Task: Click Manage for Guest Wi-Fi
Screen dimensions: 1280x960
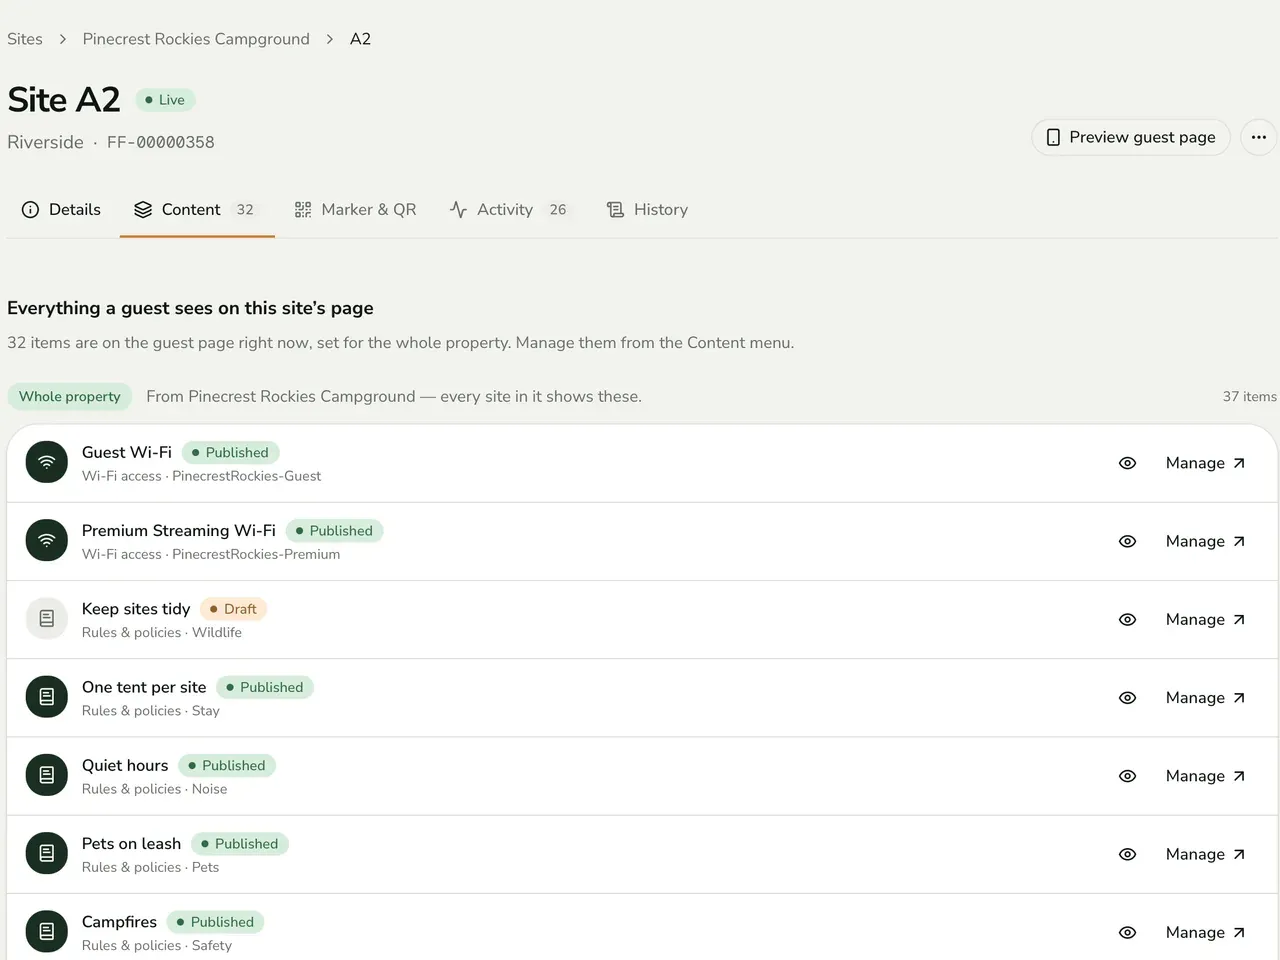Action: (x=1205, y=463)
